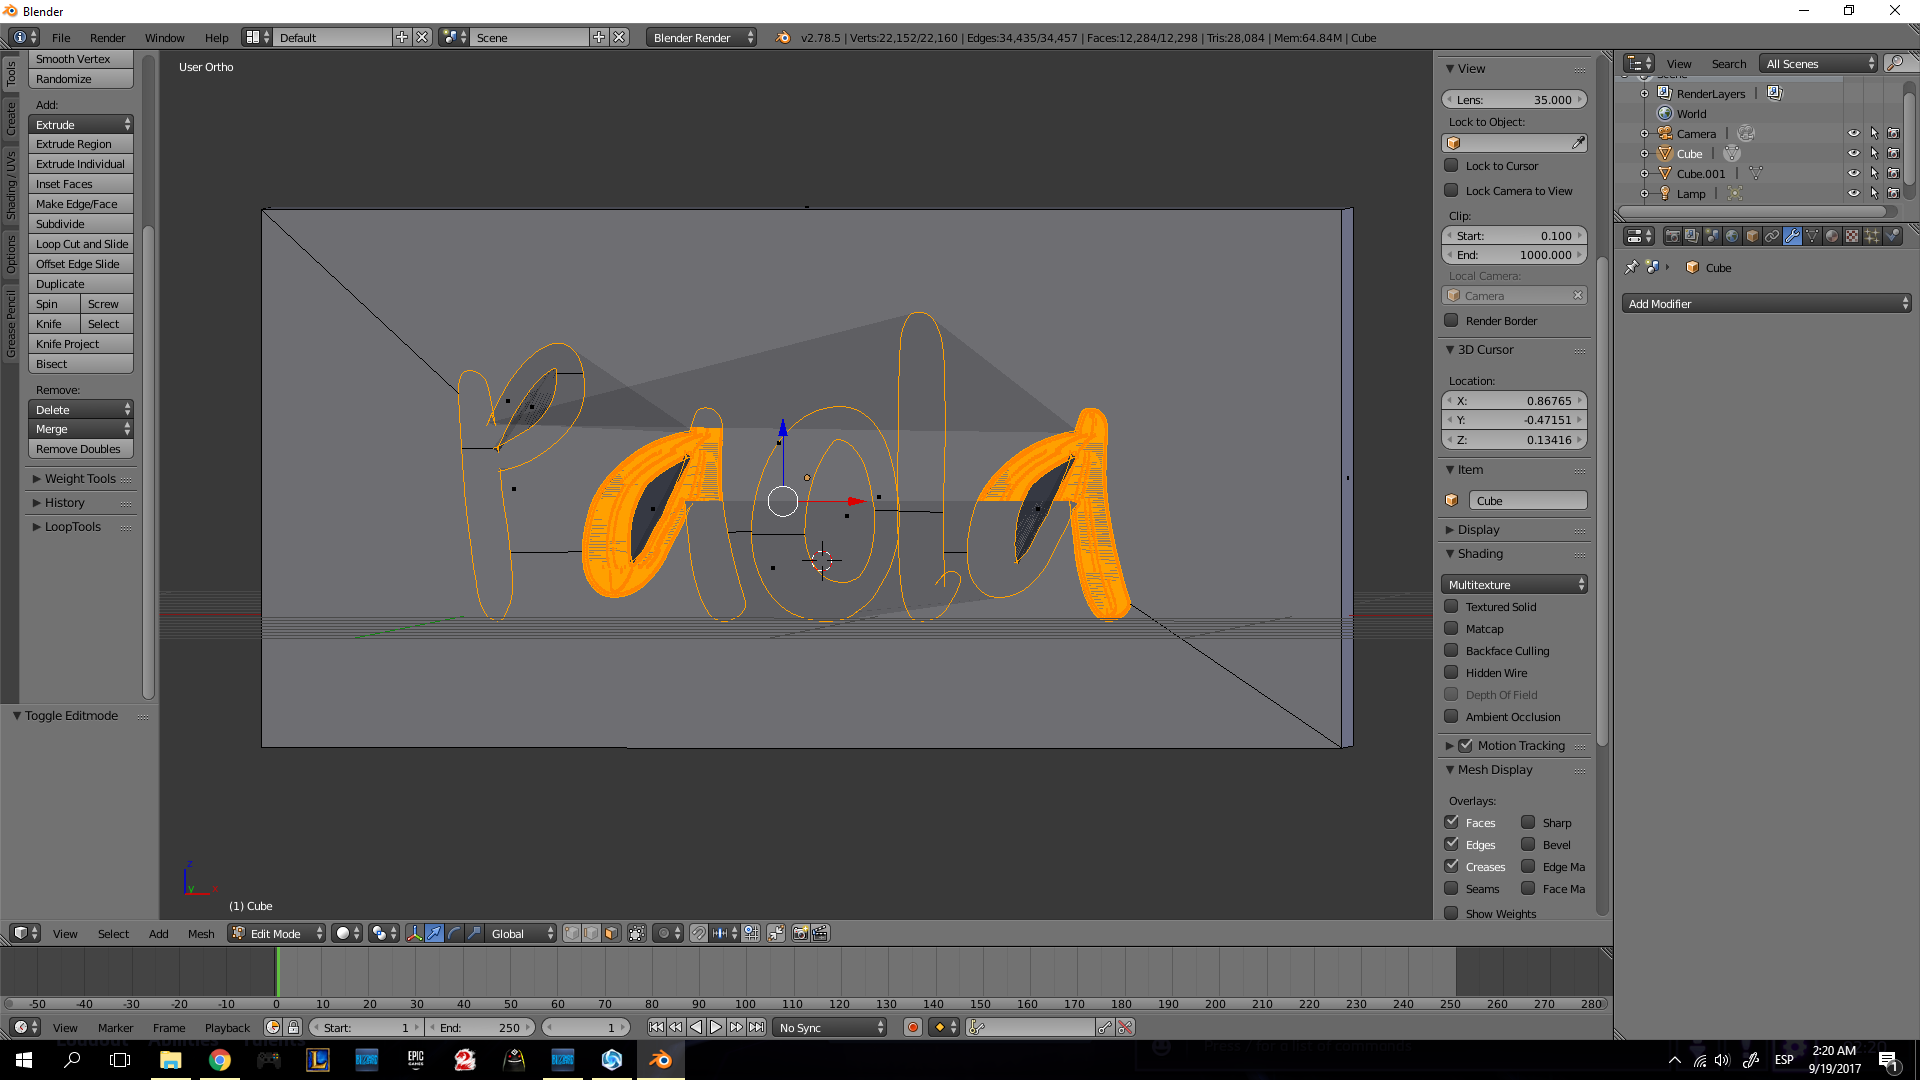The image size is (1920, 1080).
Task: Click the outliner search magnifier icon
Action: [1894, 63]
